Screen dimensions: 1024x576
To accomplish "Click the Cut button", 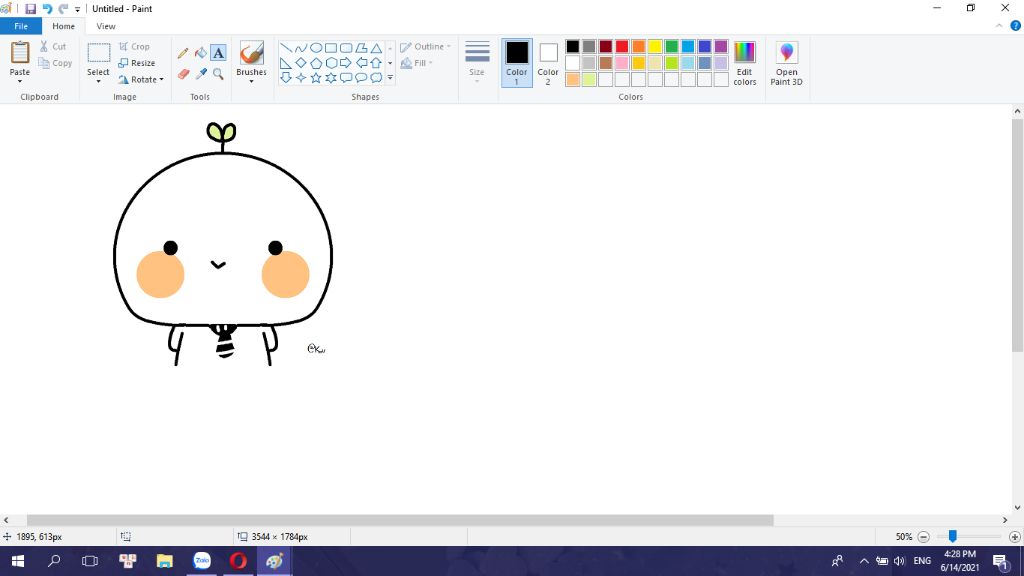I will pyautogui.click(x=53, y=46).
